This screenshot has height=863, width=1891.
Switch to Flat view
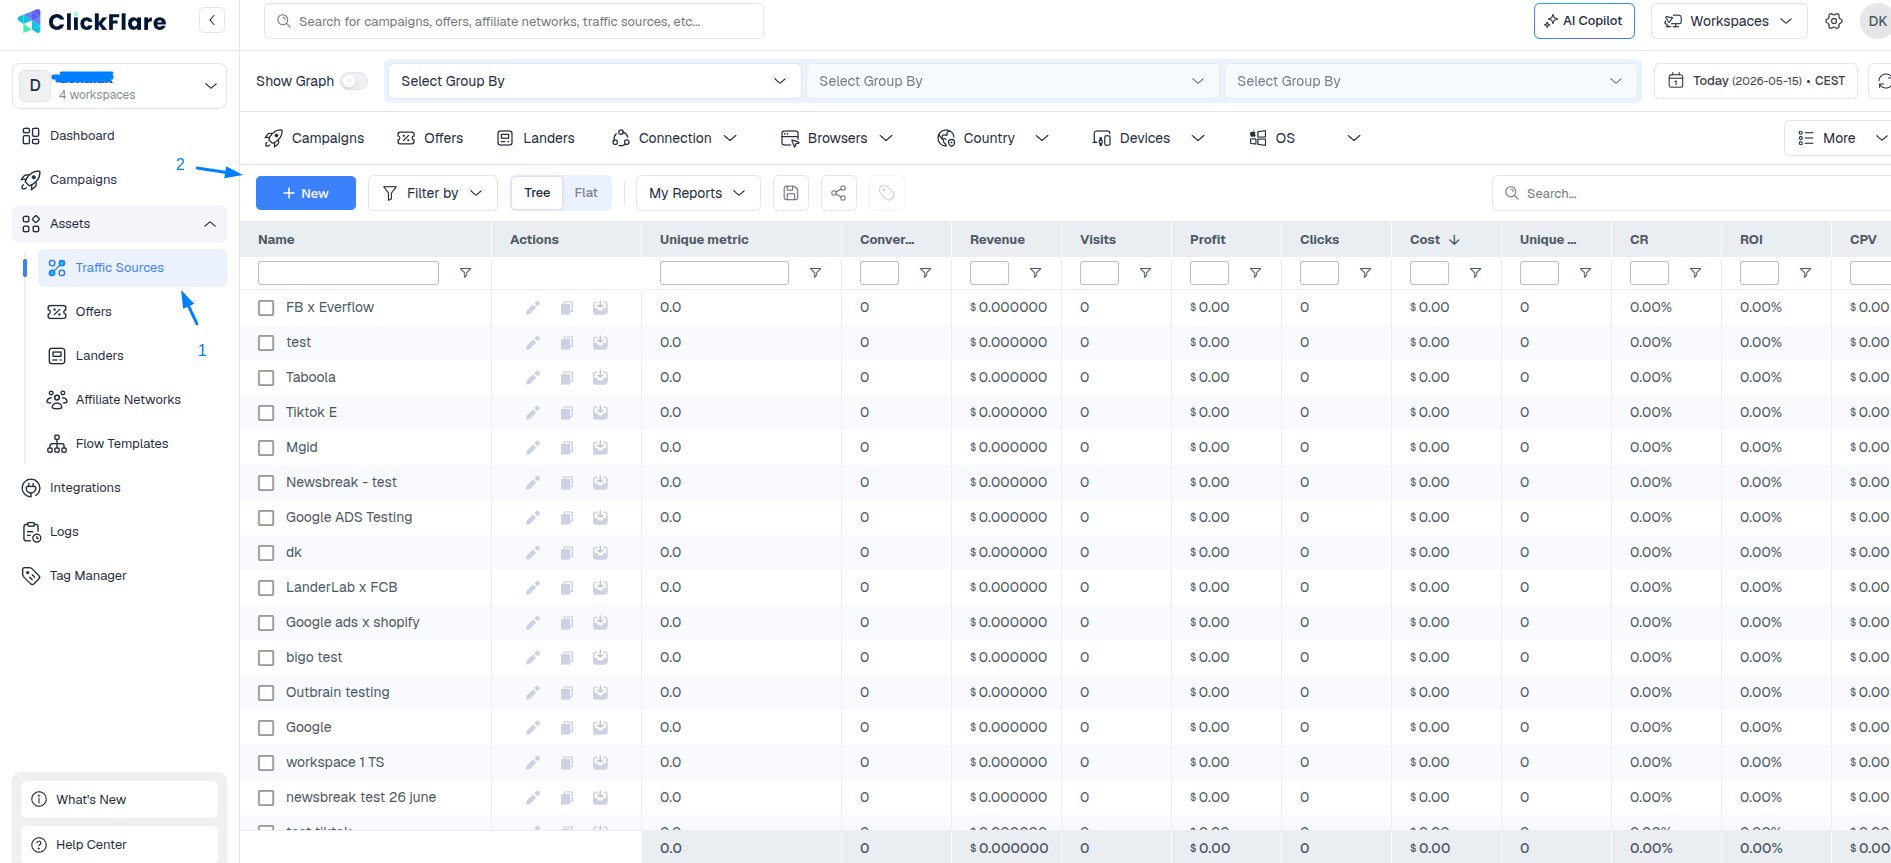(x=586, y=193)
